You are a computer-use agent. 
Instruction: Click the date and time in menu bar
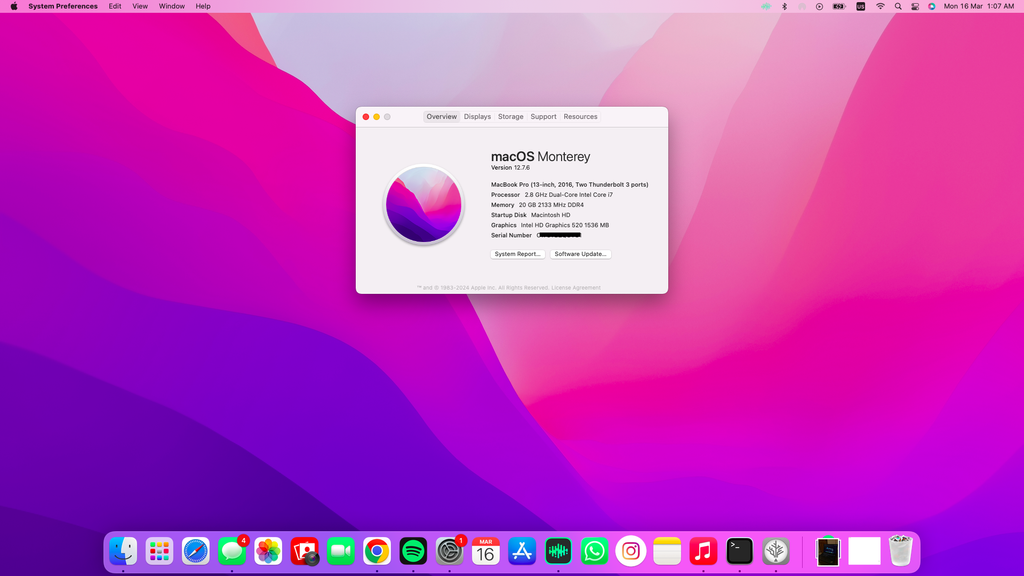pyautogui.click(x=978, y=6)
